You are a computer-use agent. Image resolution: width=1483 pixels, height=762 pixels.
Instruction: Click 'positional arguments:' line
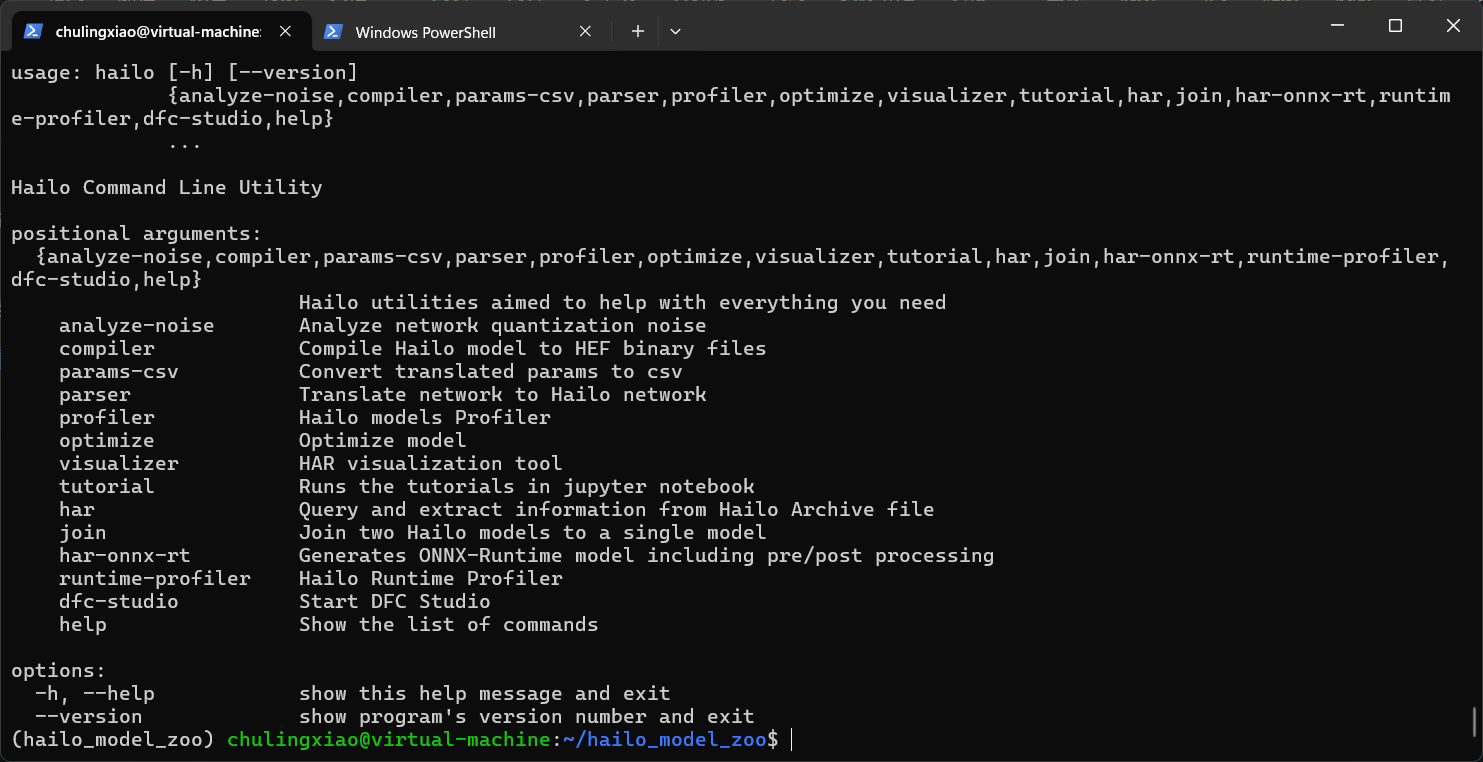tap(136, 233)
